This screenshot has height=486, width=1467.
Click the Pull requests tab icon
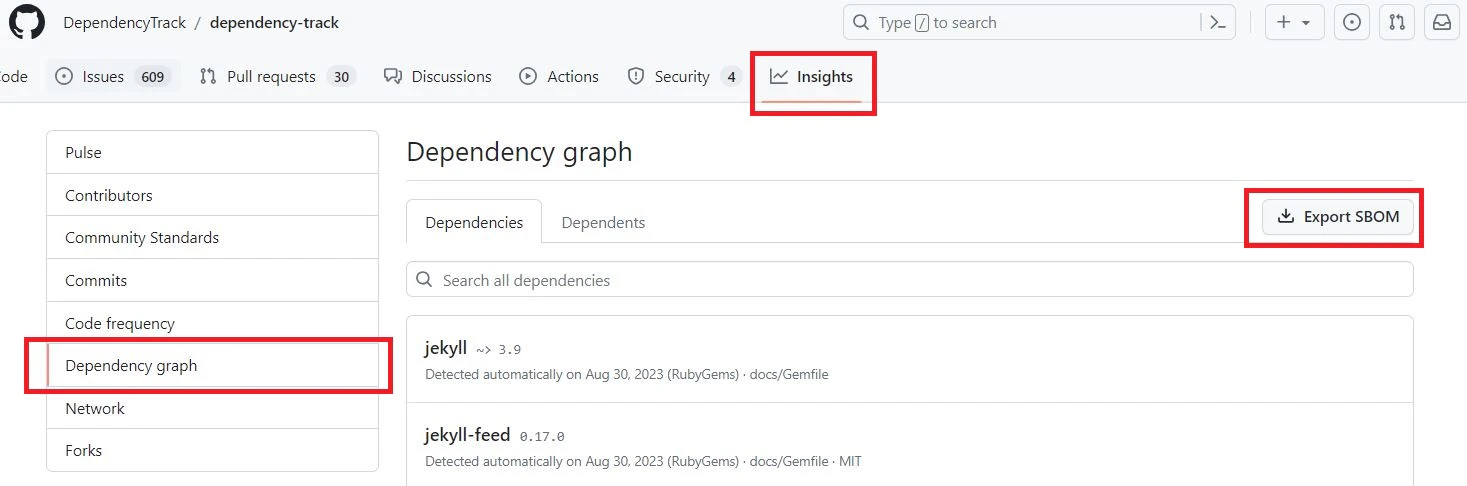pos(208,76)
